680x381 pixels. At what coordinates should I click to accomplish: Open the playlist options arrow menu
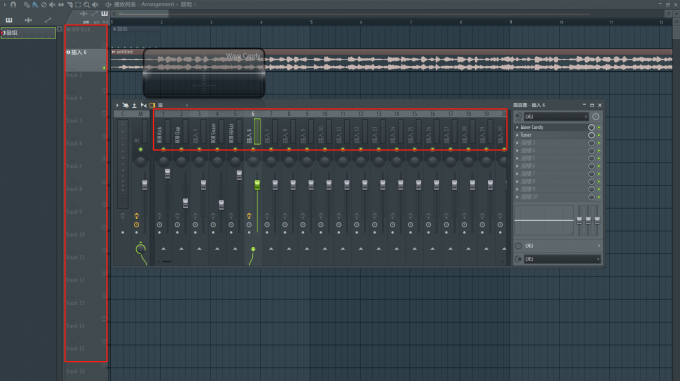point(5,4)
